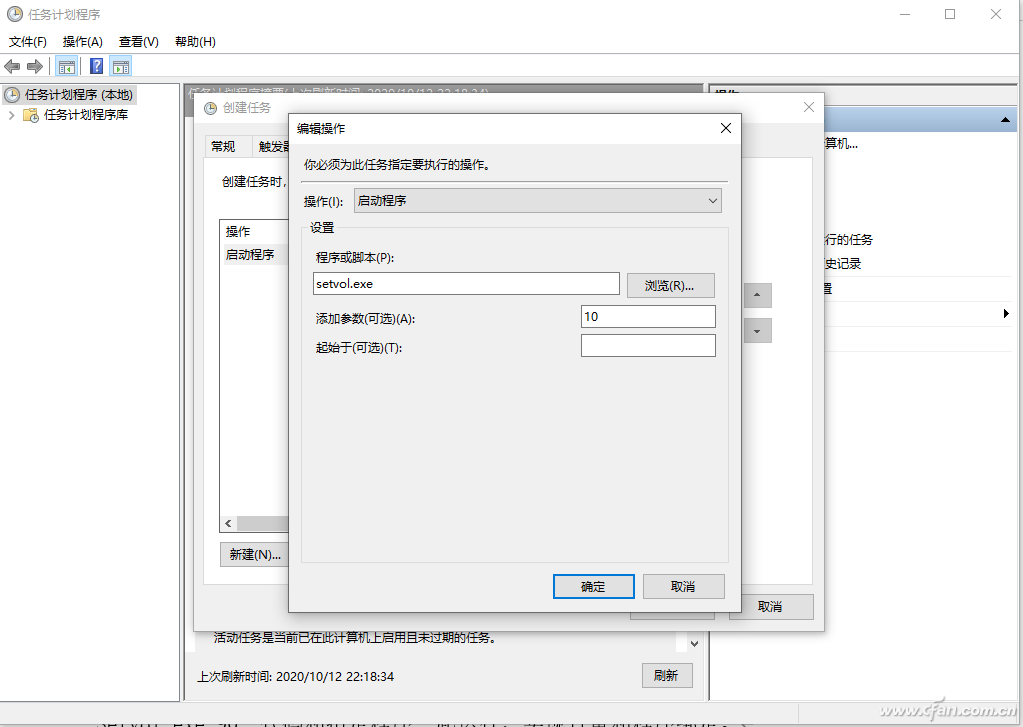Open the 操作(A) menu
The image size is (1023, 727).
point(82,42)
